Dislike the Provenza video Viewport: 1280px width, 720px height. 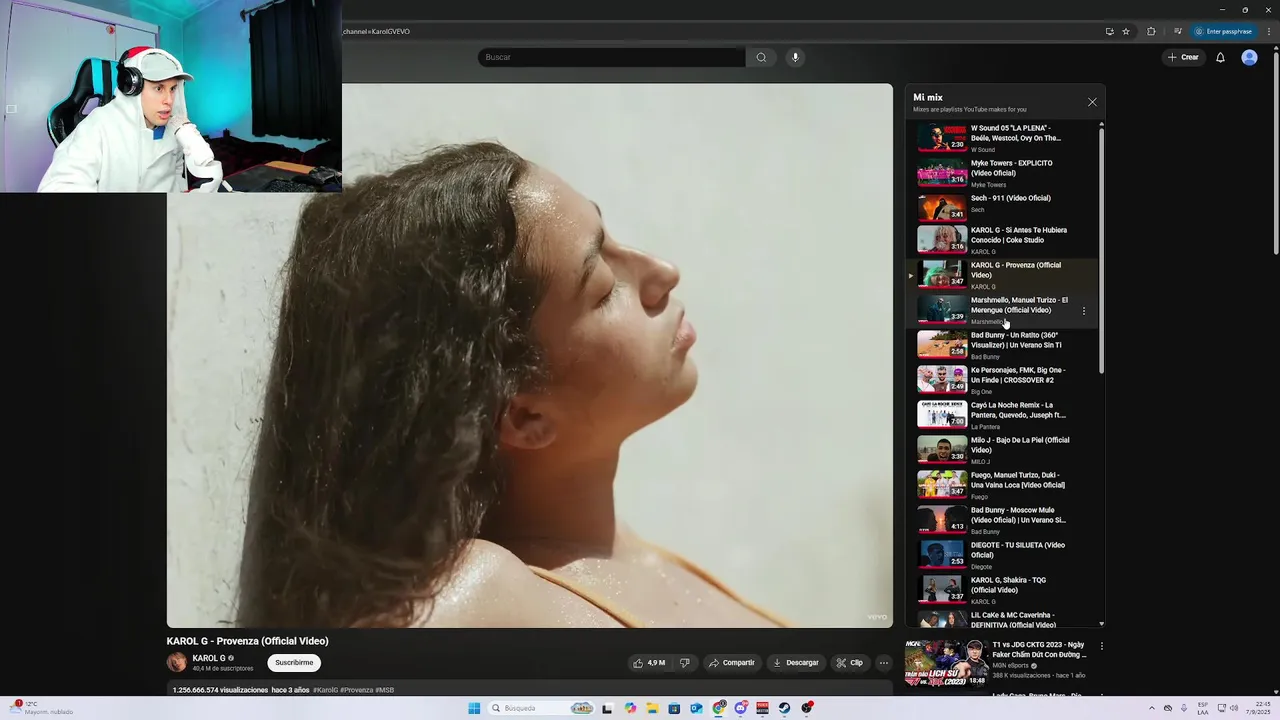(x=685, y=662)
